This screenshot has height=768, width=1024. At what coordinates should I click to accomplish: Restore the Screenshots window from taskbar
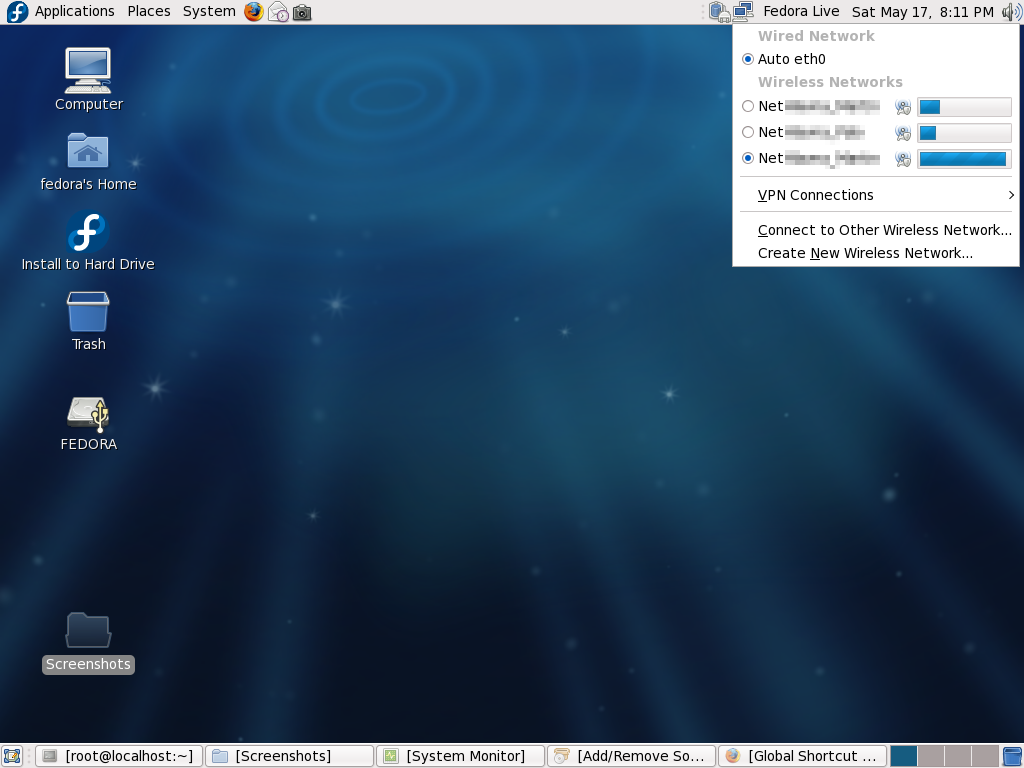click(289, 756)
